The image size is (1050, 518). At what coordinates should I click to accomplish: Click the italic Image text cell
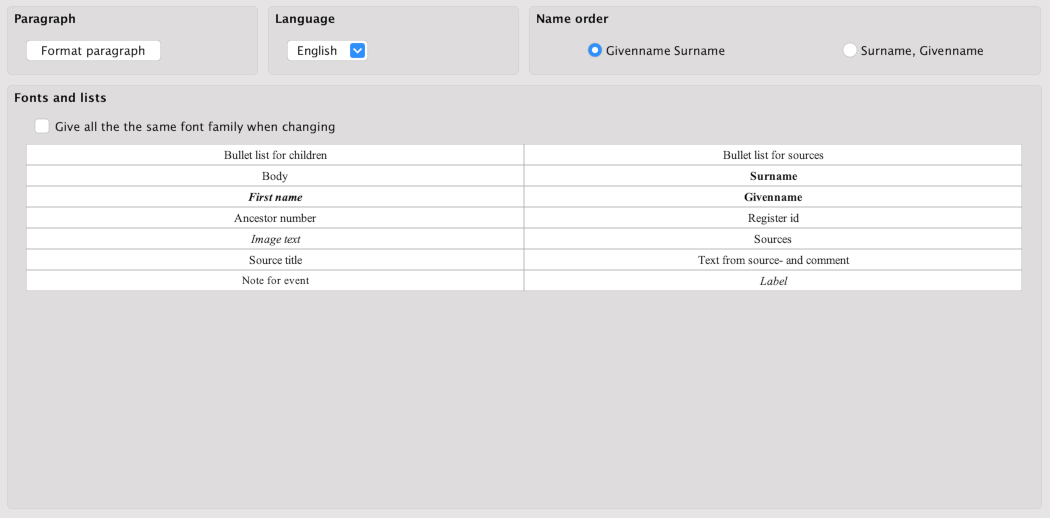coord(275,239)
